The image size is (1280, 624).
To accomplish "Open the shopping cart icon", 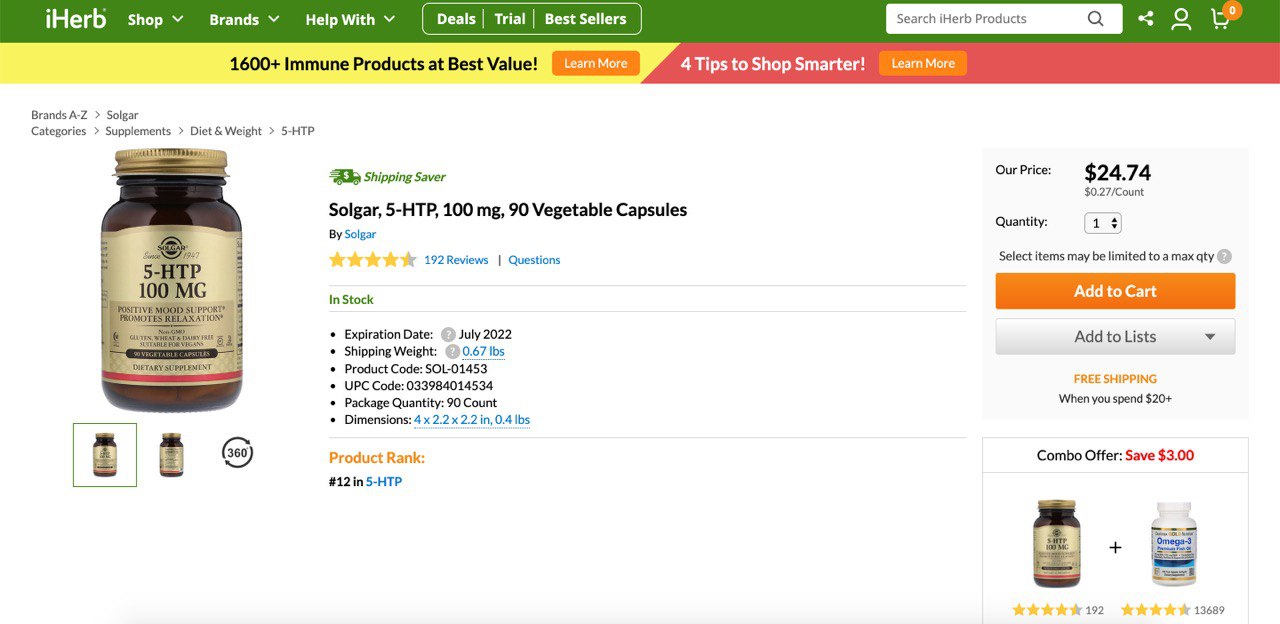I will tap(1221, 19).
